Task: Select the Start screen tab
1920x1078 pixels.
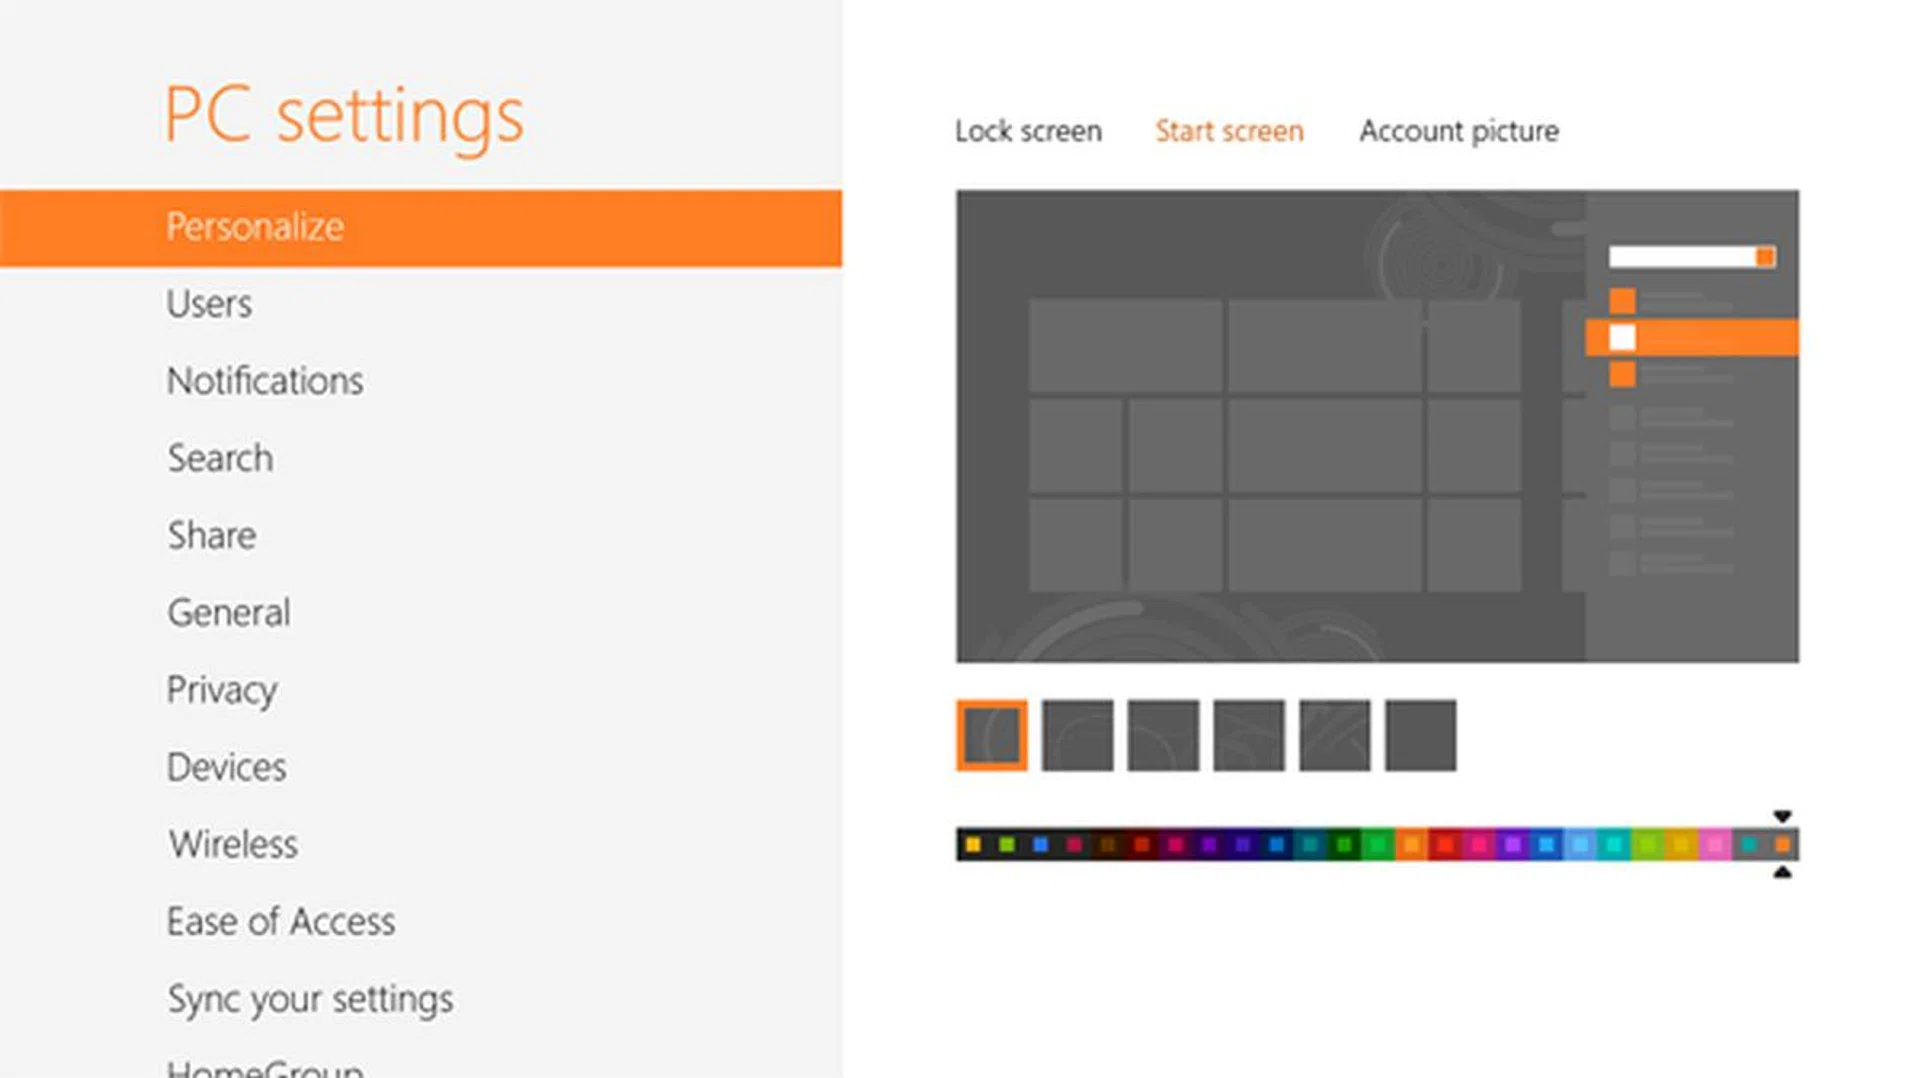Action: (1229, 131)
